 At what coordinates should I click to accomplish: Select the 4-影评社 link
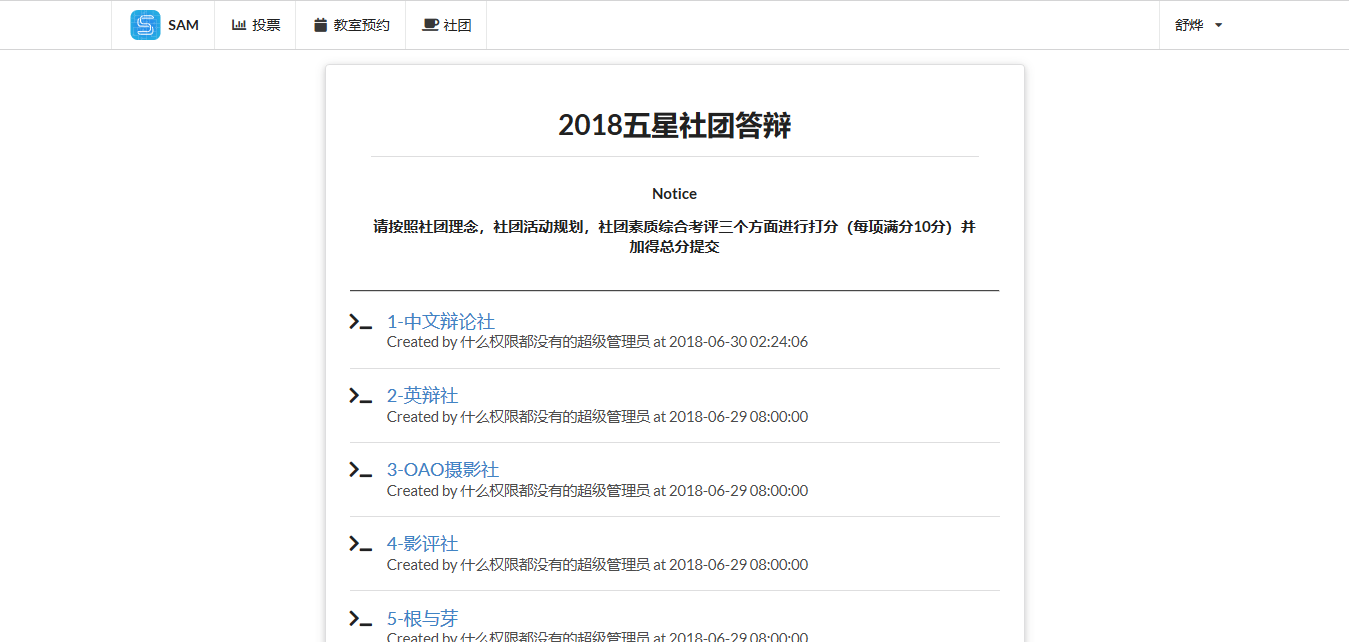tap(422, 544)
